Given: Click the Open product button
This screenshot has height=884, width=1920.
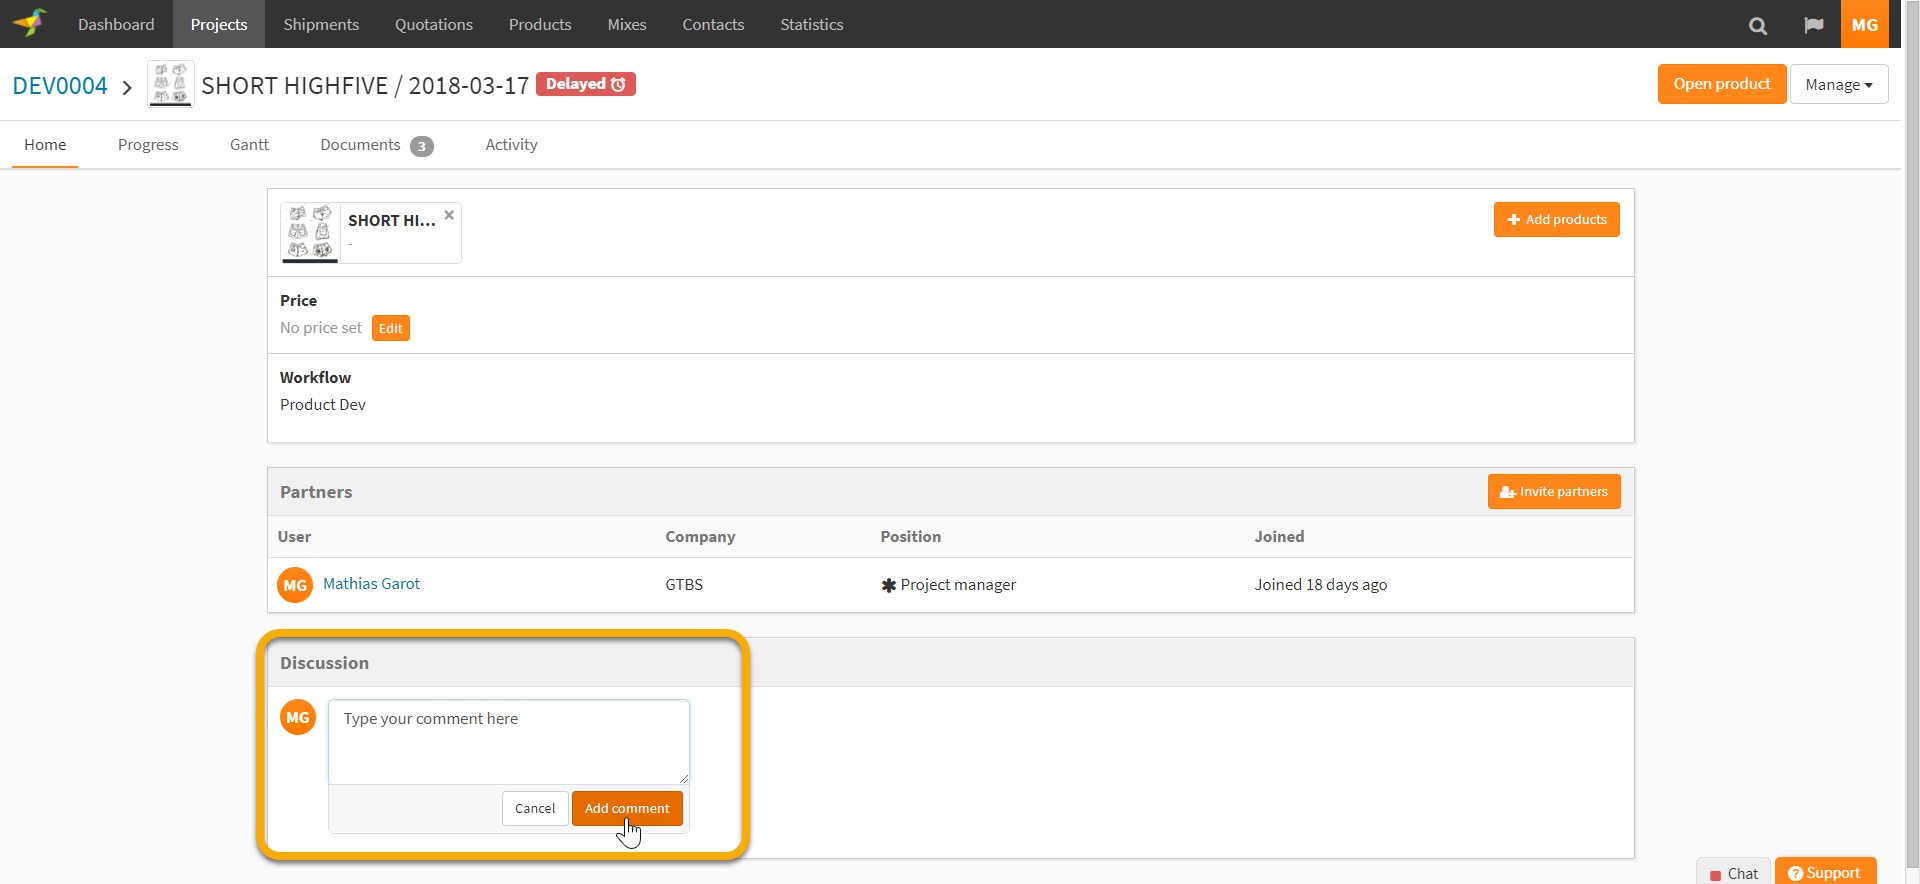Looking at the screenshot, I should [x=1721, y=84].
